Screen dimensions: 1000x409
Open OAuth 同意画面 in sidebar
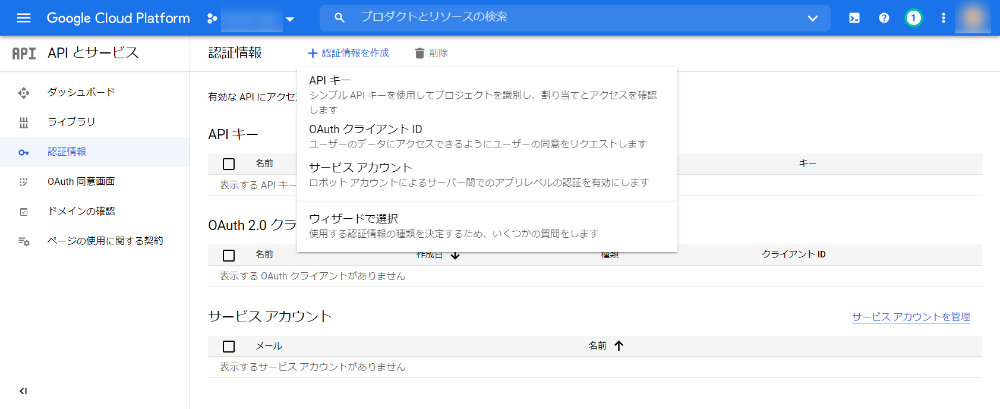pos(81,182)
